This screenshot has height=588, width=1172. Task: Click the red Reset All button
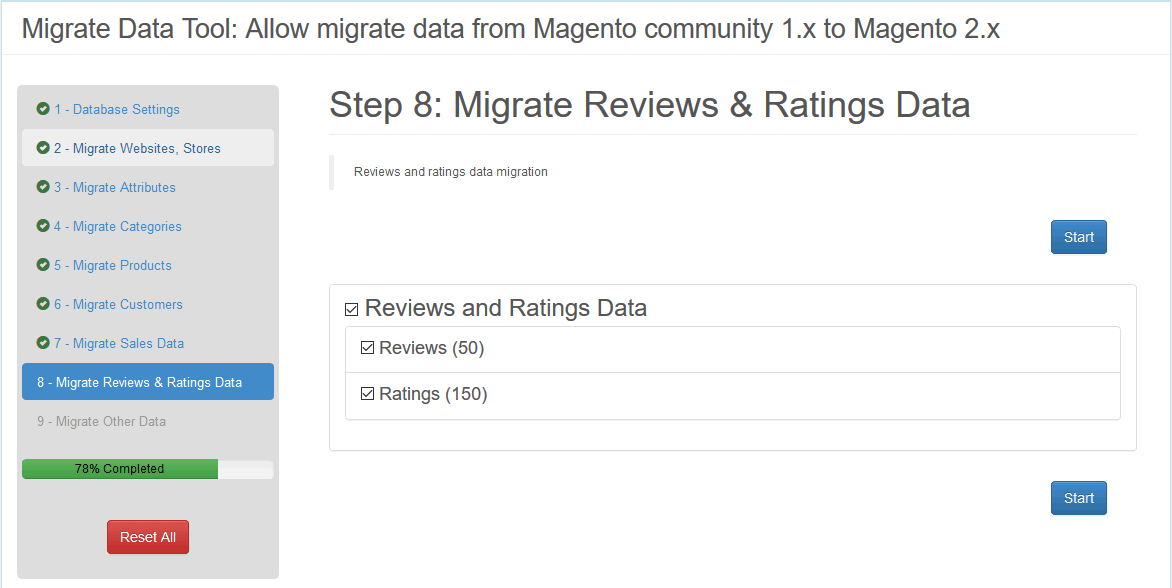148,537
